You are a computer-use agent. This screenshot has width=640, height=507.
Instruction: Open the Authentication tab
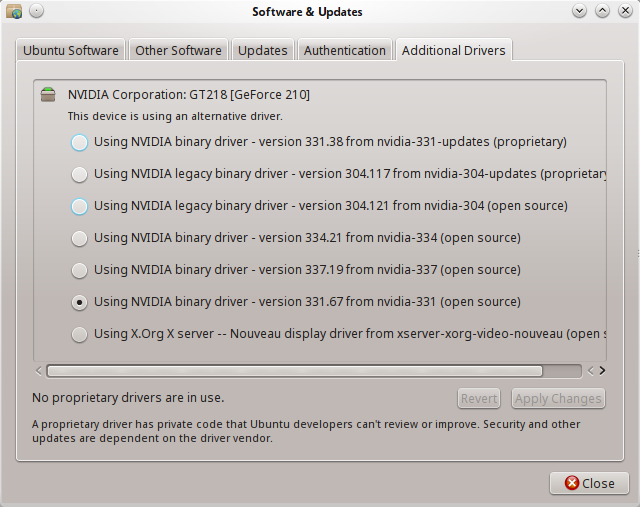[x=345, y=50]
